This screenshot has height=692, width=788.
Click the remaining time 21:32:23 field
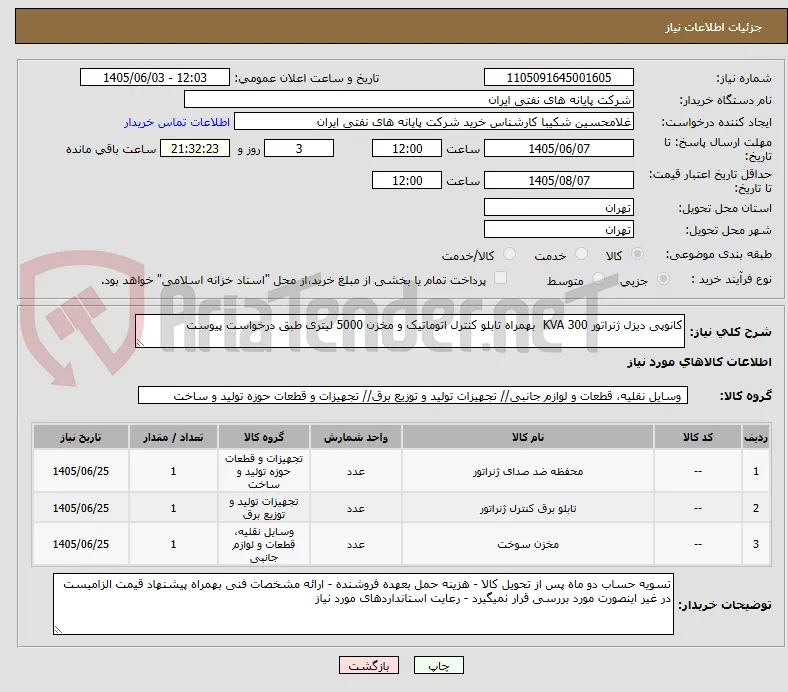pos(195,148)
